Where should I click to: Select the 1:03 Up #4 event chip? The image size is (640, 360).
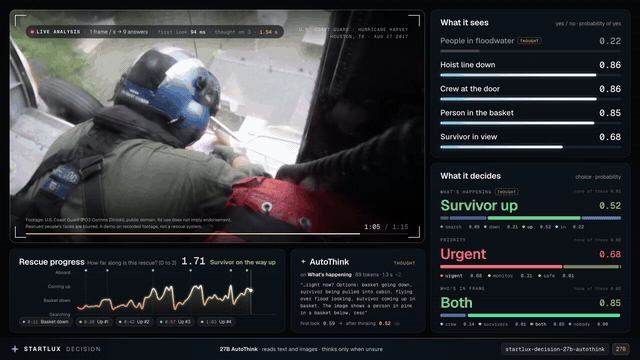point(216,322)
